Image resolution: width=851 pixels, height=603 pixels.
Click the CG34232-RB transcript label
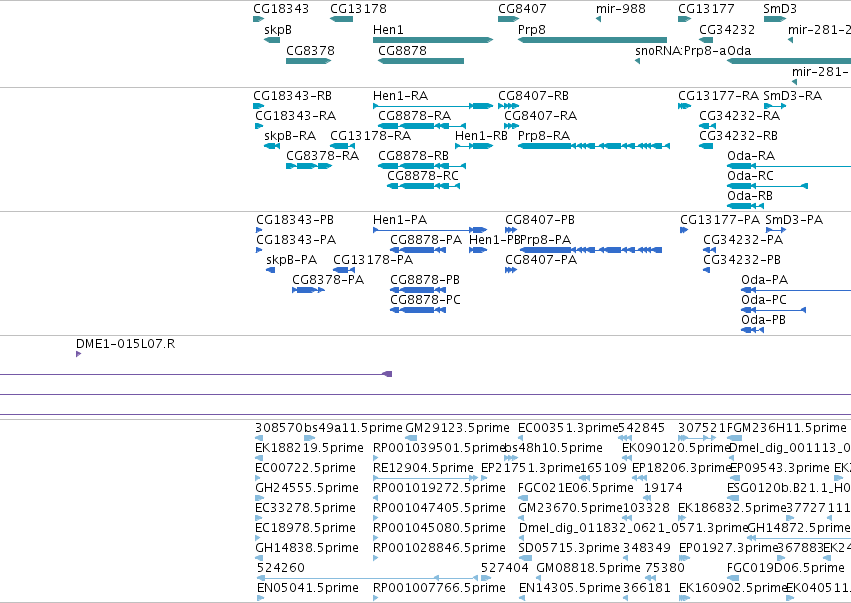pos(739,136)
